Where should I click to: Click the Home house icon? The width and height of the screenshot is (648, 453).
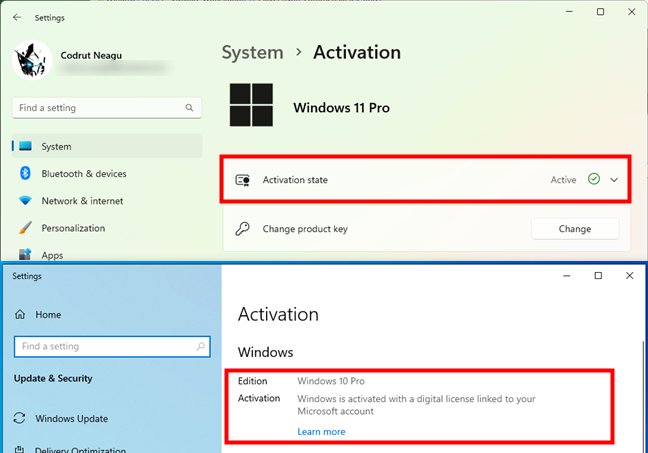20,315
